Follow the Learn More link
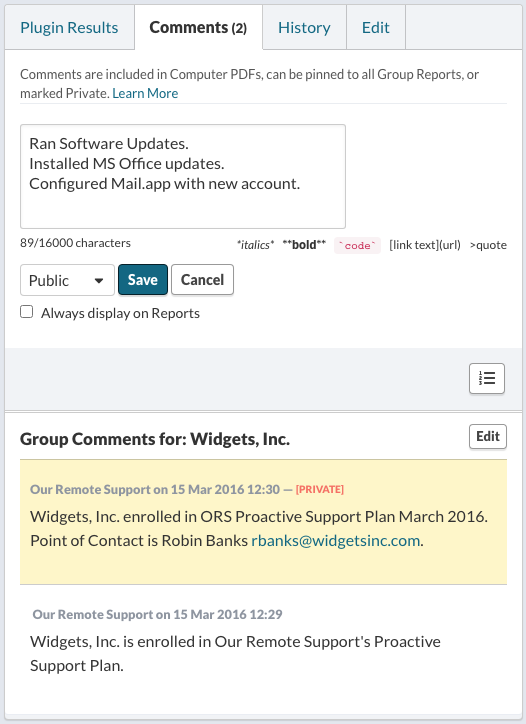The width and height of the screenshot is (526, 724). pos(145,93)
